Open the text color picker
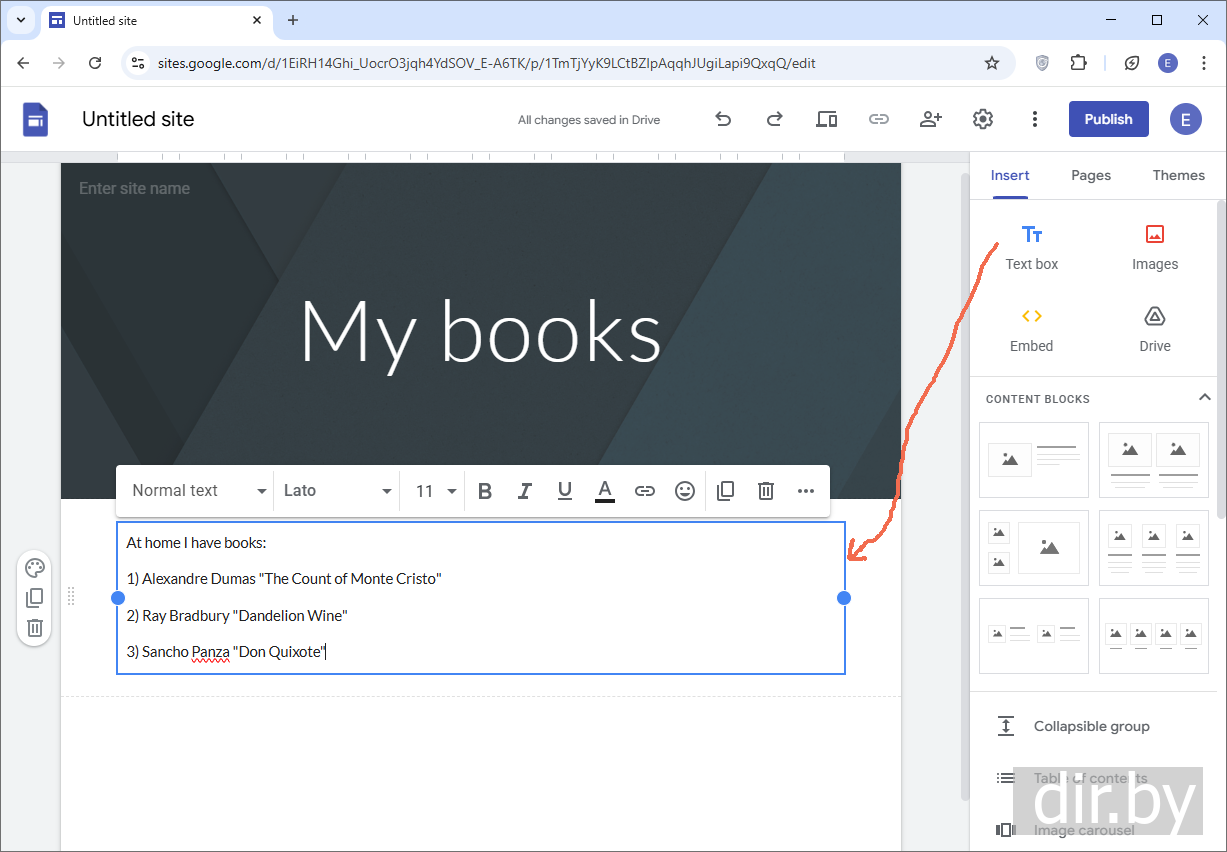Image resolution: width=1227 pixels, height=852 pixels. [x=605, y=491]
